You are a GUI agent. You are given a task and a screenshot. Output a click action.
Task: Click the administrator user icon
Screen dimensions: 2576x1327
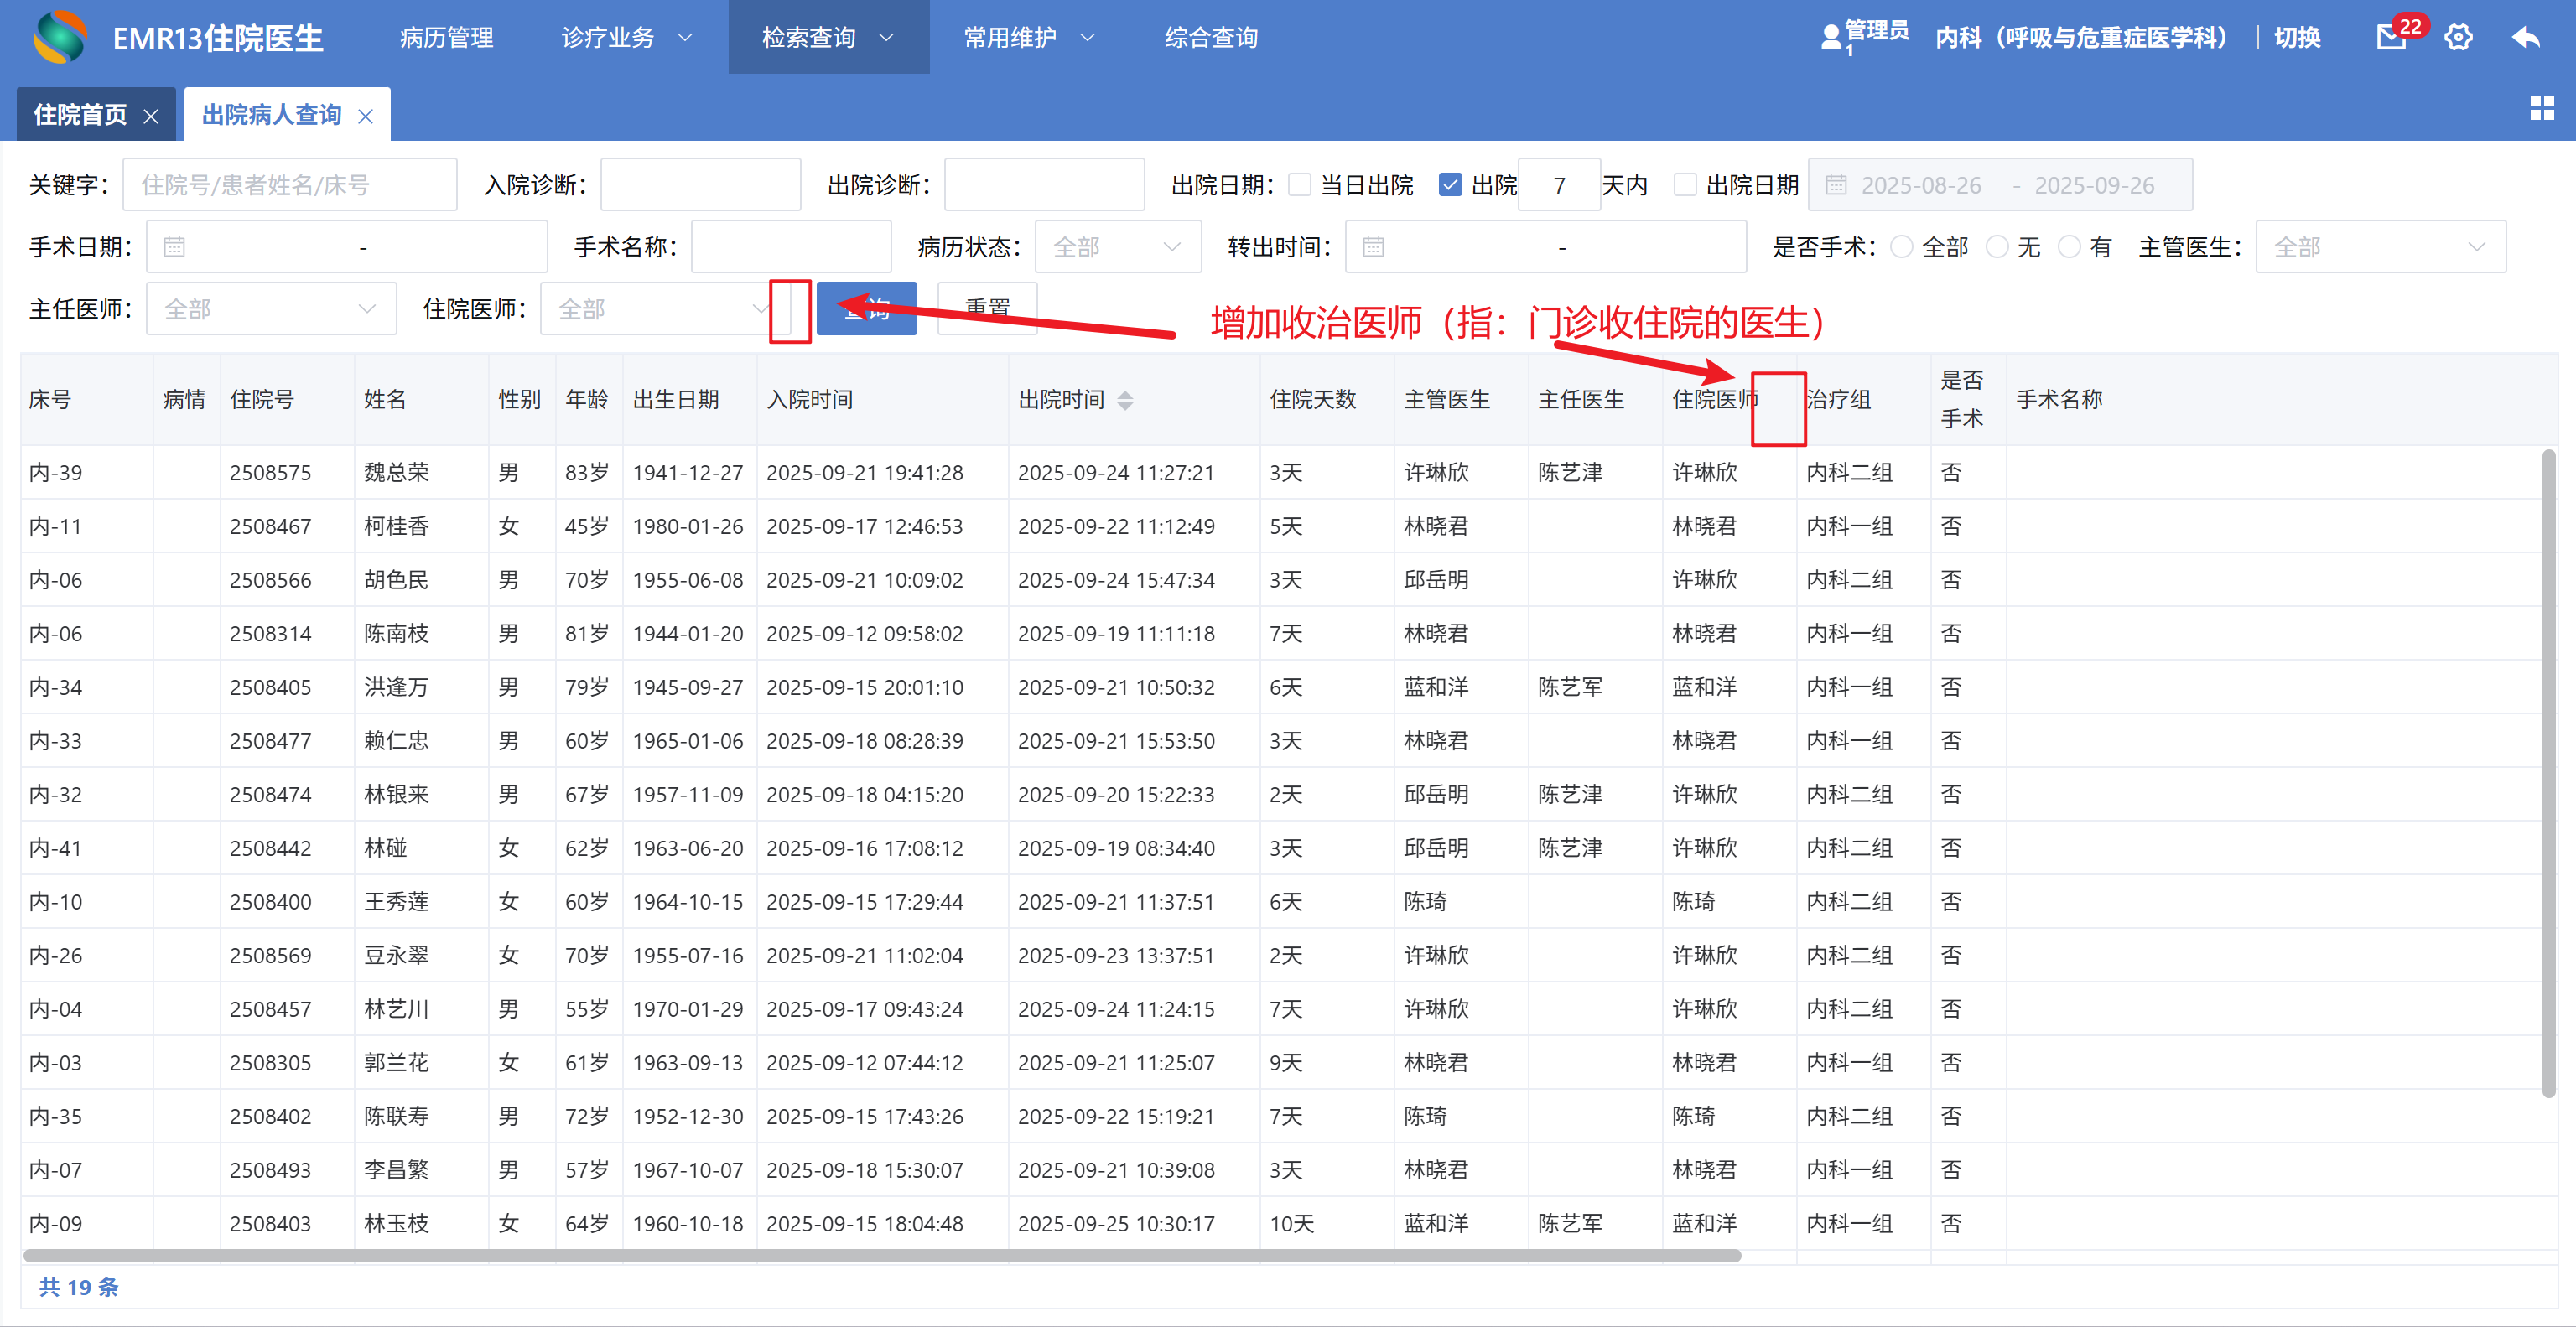coord(1830,38)
